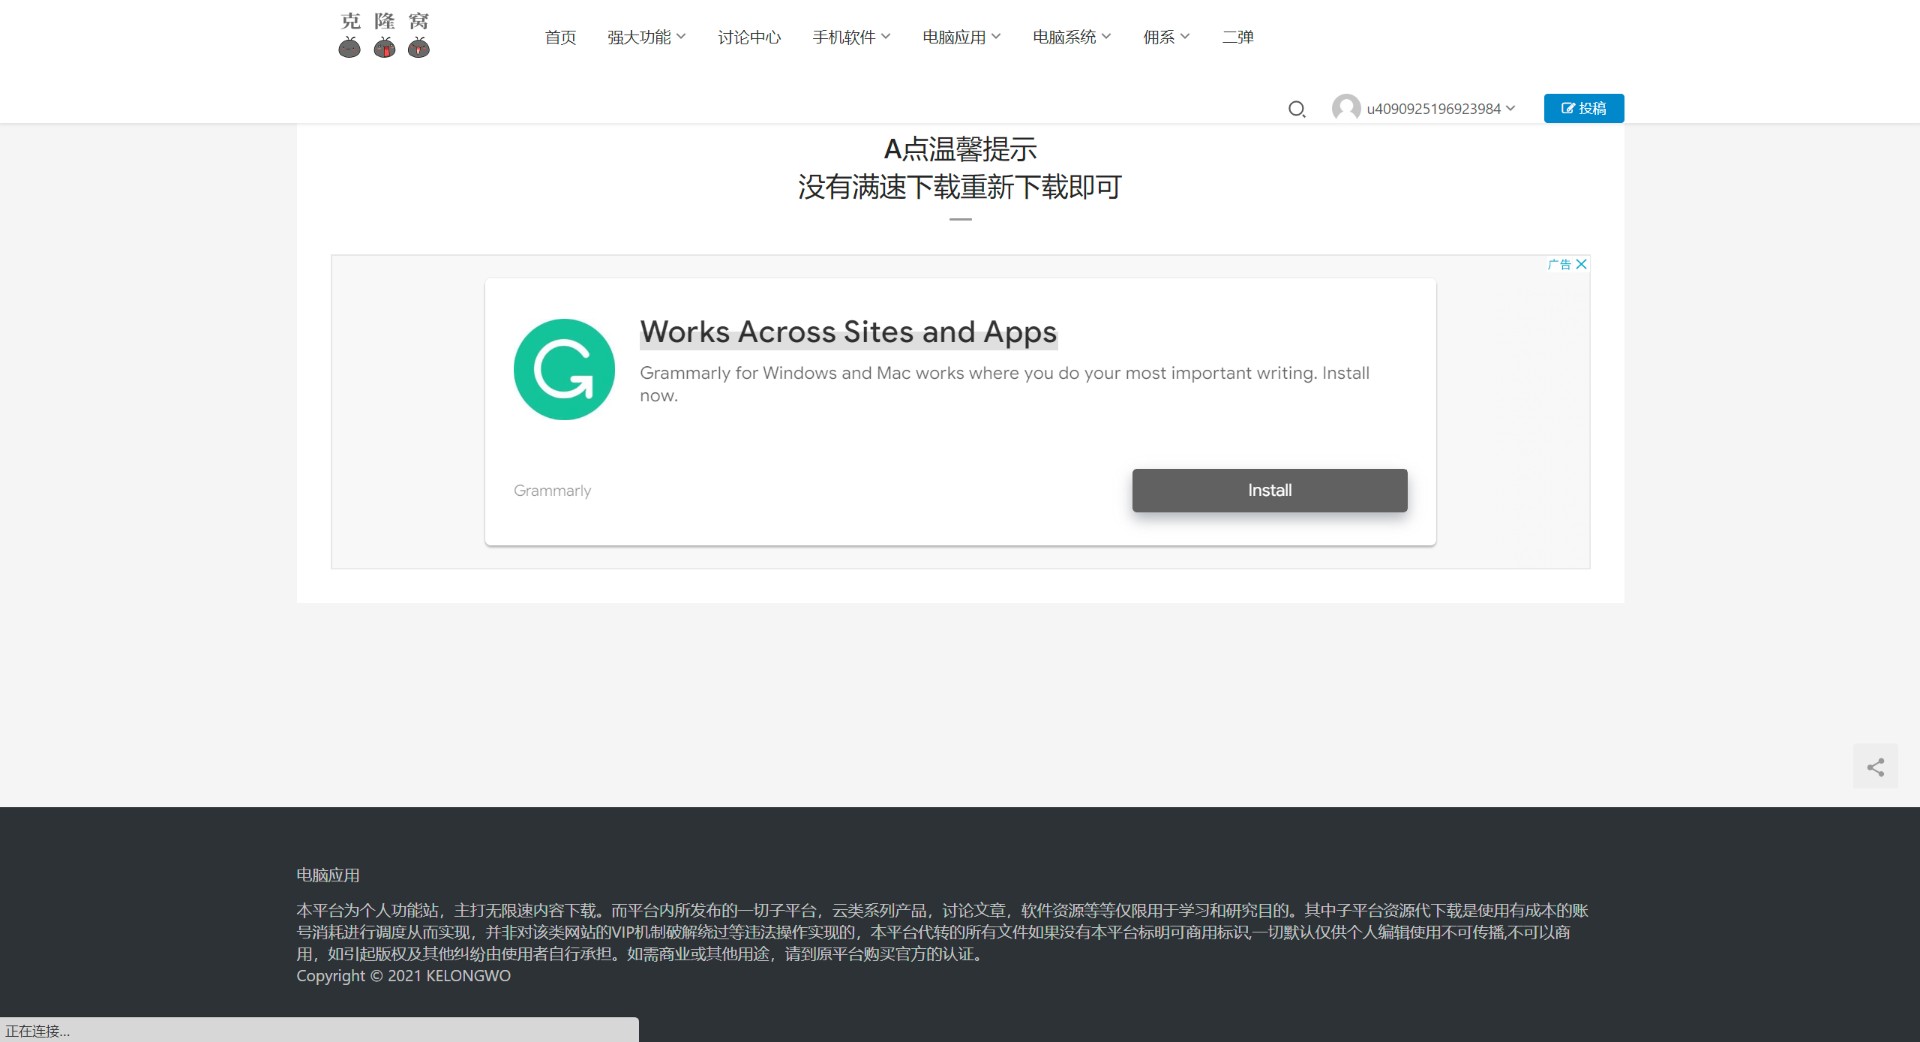Screen dimensions: 1920x1042
Task: Open the 二弹 menu item
Action: tap(1237, 37)
